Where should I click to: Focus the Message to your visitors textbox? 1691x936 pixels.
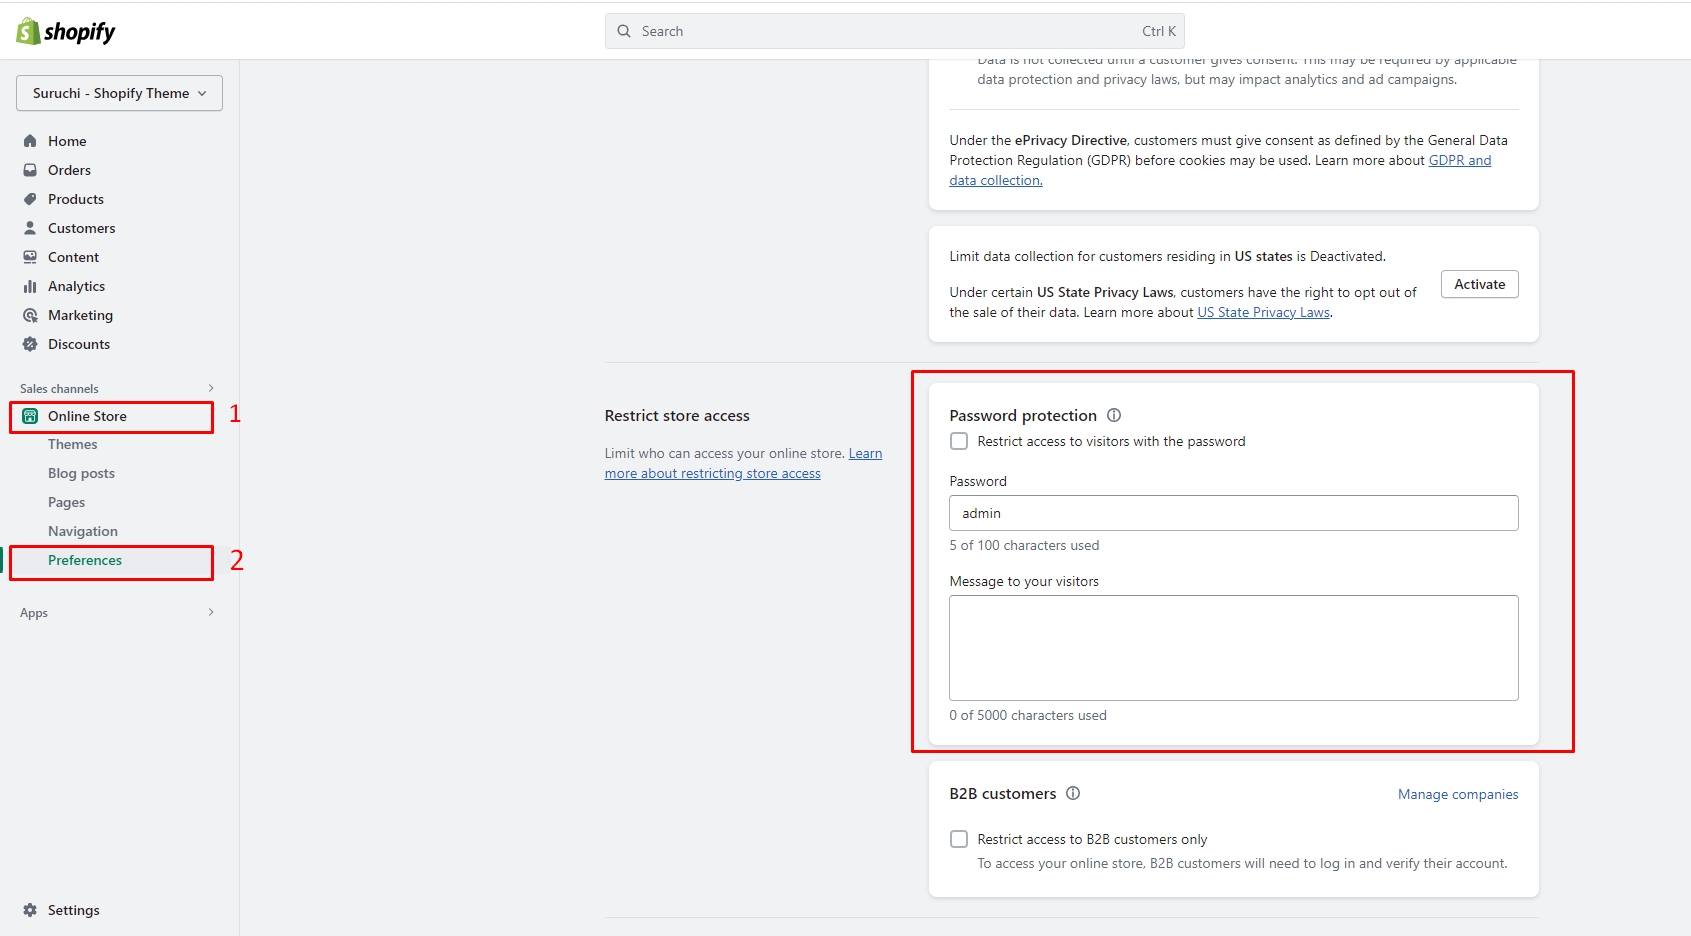(1233, 648)
